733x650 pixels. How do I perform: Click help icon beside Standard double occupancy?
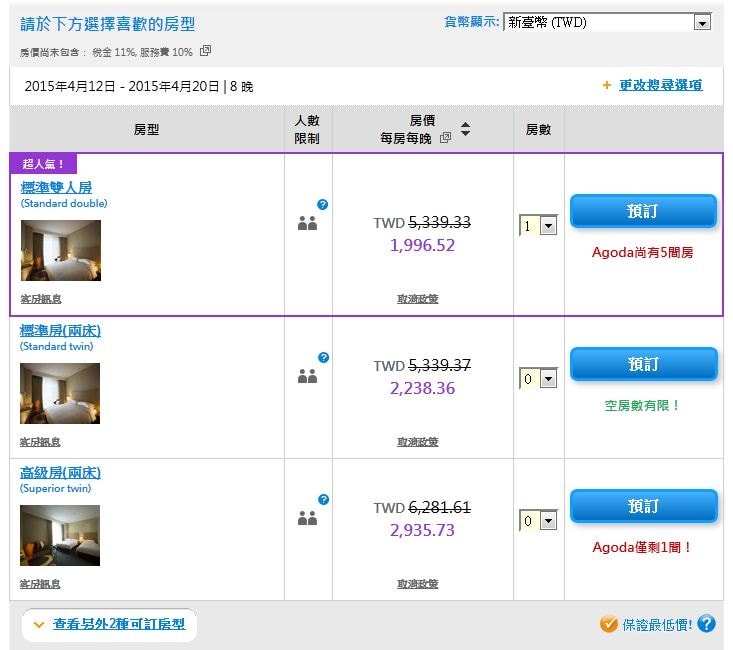coord(322,205)
